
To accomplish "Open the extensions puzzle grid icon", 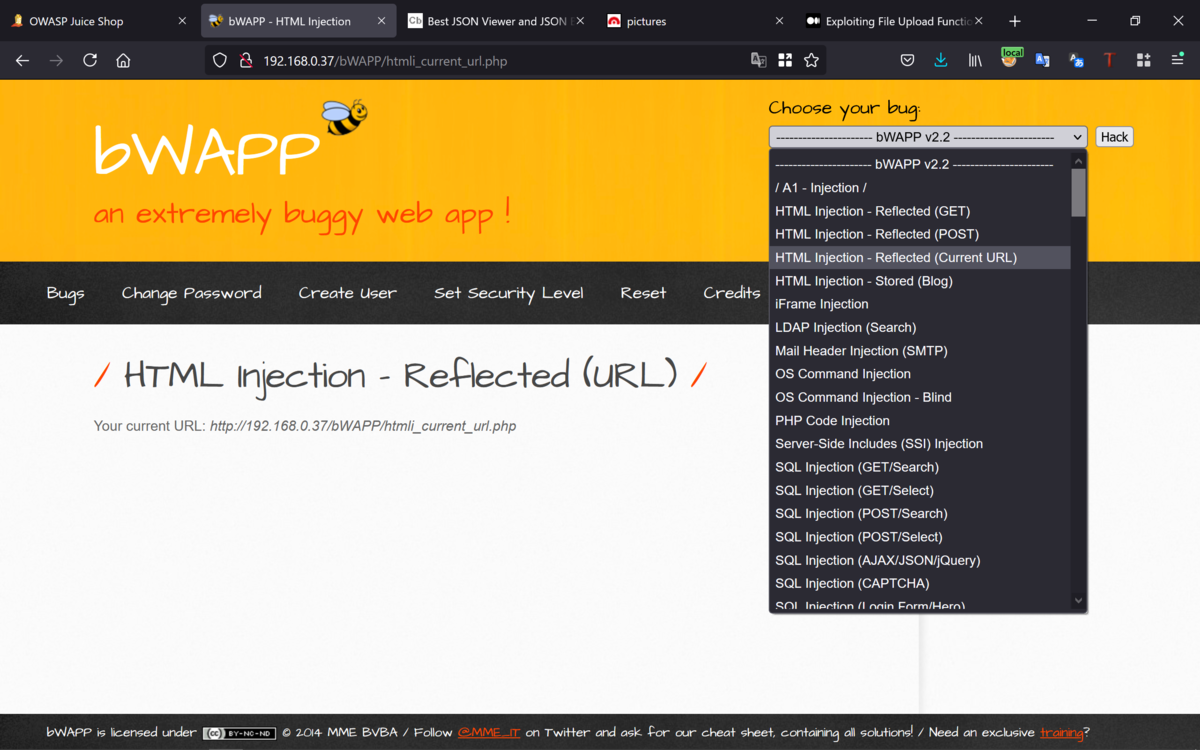I will (1143, 60).
